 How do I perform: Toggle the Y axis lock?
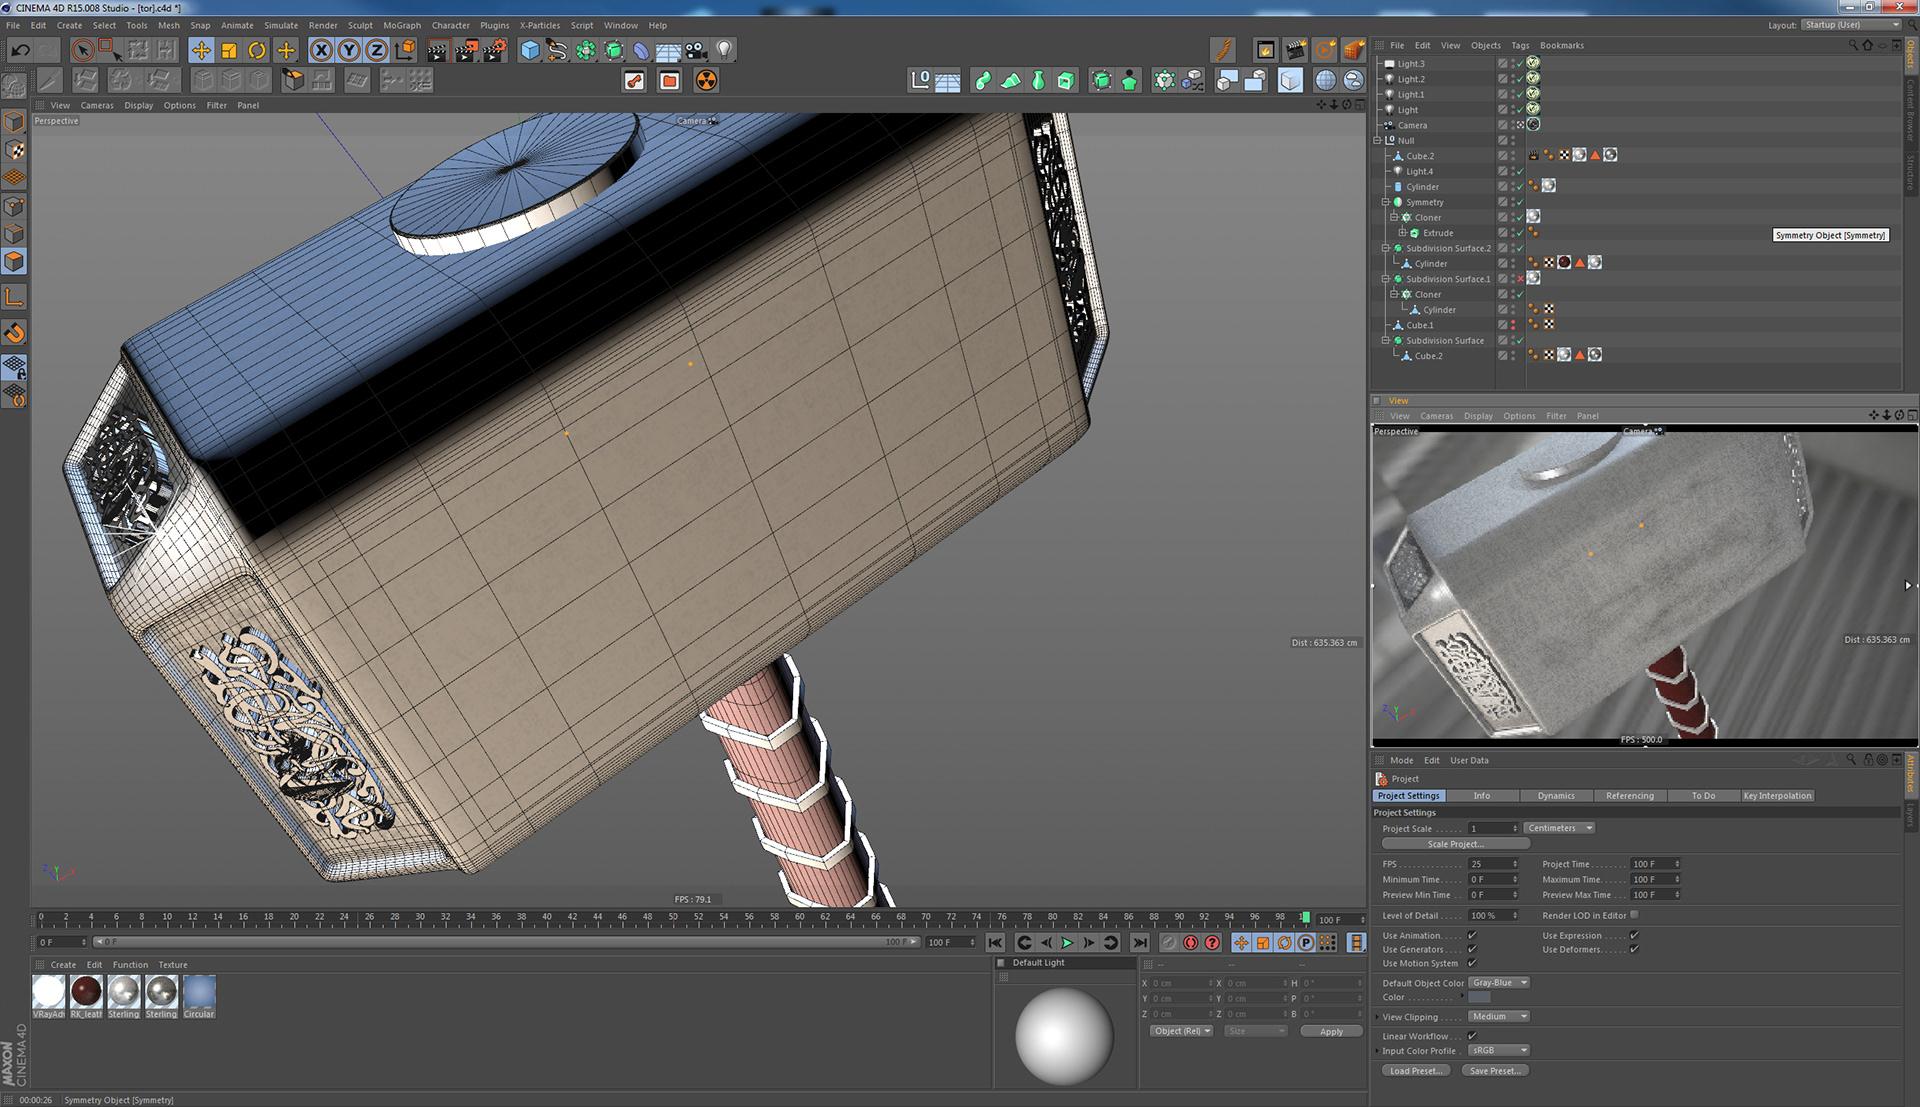pos(349,50)
